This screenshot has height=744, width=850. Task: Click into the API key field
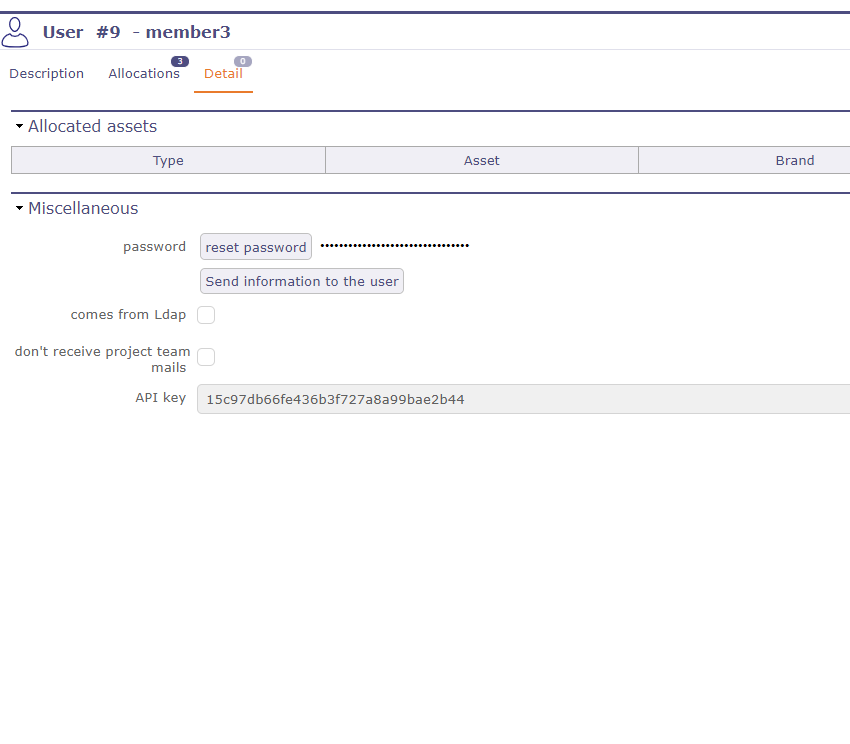[x=520, y=400]
